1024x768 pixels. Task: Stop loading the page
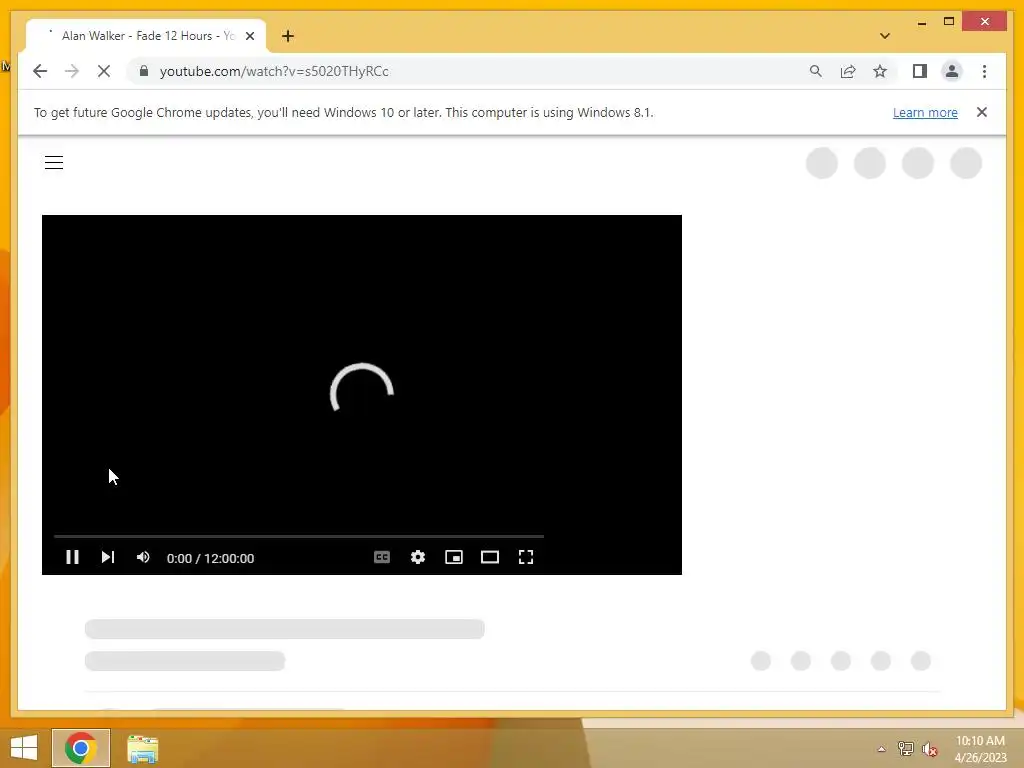pyautogui.click(x=104, y=71)
